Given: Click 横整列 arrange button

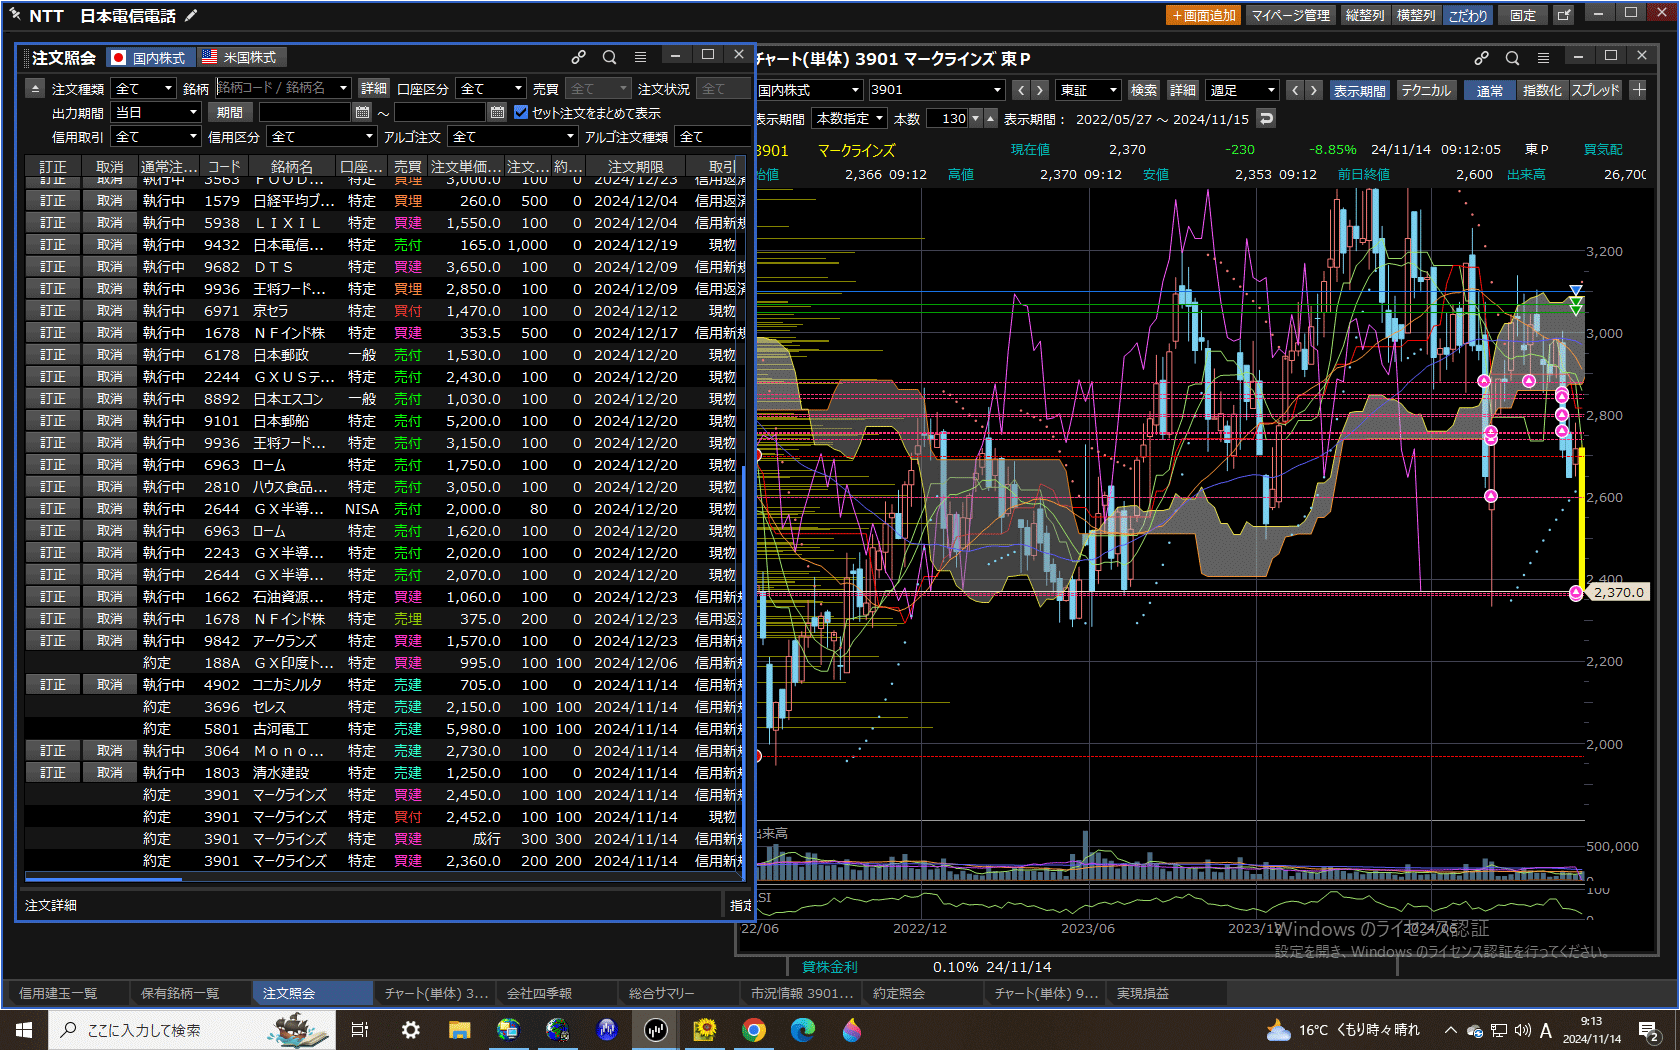Looking at the screenshot, I should click(1415, 15).
